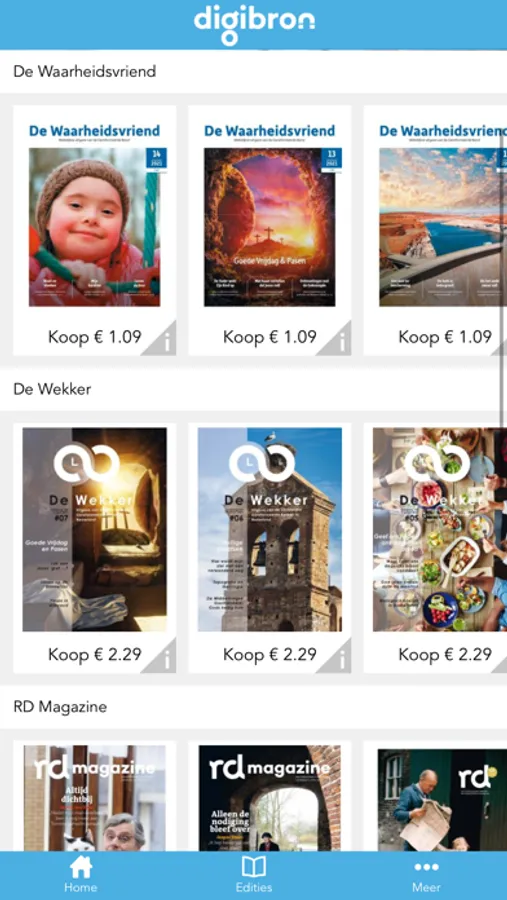Show info for Waarheidsvriend issue 14
The width and height of the screenshot is (507, 900).
161,340
